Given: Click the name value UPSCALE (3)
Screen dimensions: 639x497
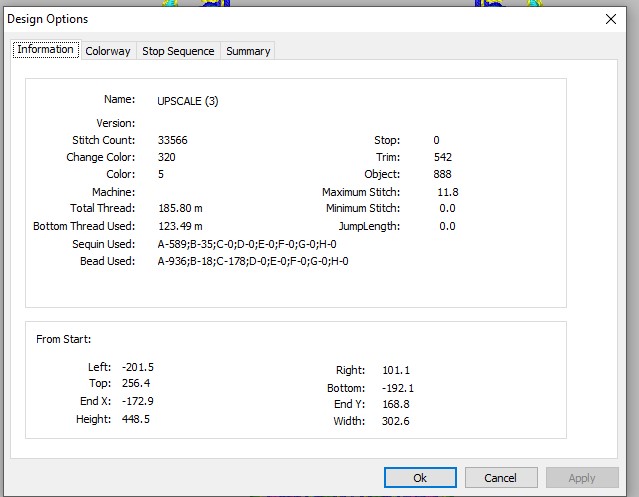Looking at the screenshot, I should tap(188, 101).
